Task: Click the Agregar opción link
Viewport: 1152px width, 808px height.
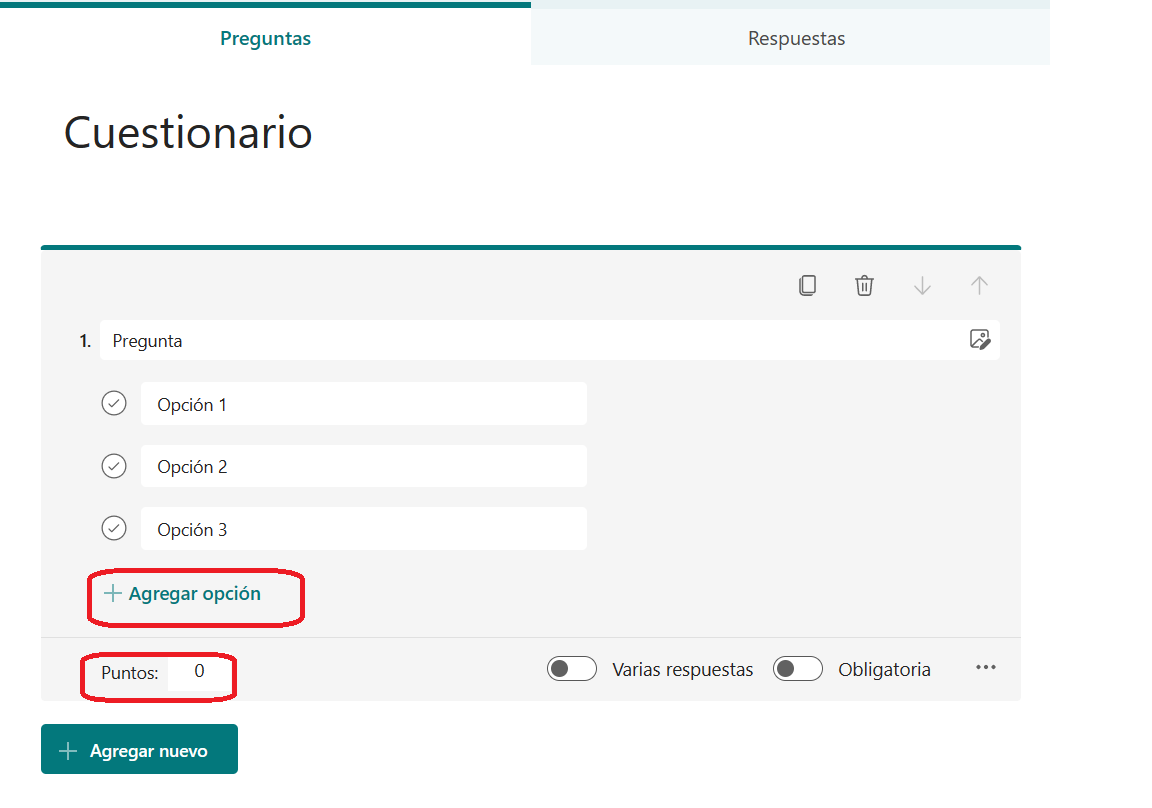Action: [182, 594]
